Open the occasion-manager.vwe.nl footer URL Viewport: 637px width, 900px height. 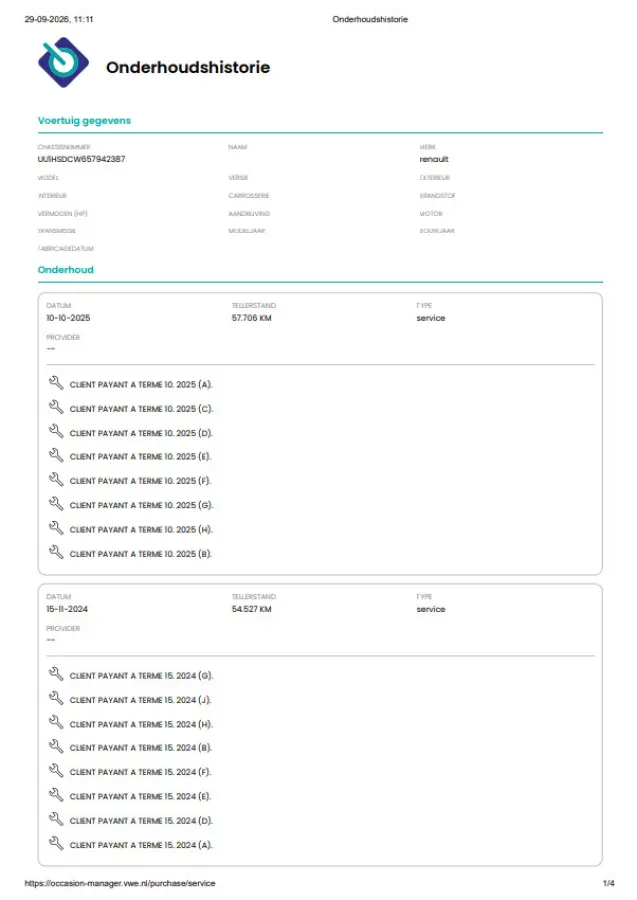pyautogui.click(x=120, y=883)
